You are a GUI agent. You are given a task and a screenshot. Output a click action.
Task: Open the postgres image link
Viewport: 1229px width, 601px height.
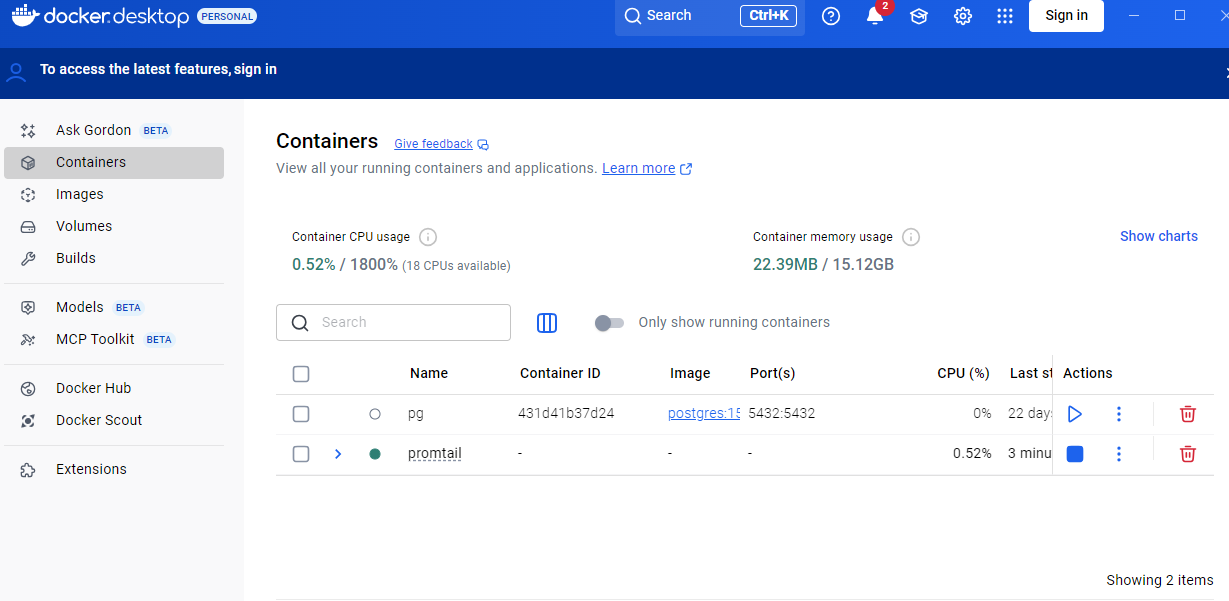pyautogui.click(x=704, y=413)
